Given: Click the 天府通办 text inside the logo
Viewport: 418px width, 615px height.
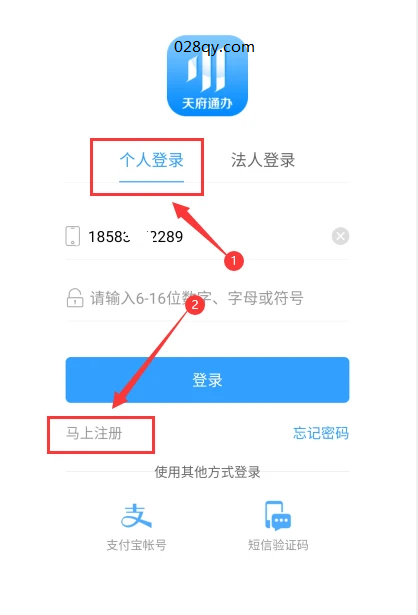Looking at the screenshot, I should [207, 104].
